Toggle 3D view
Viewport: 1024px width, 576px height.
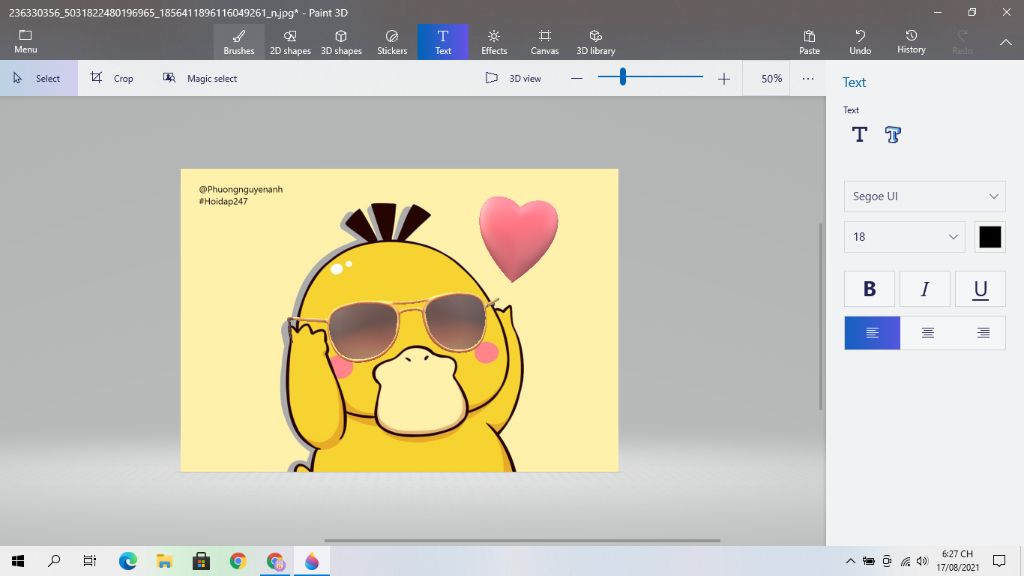click(x=513, y=78)
